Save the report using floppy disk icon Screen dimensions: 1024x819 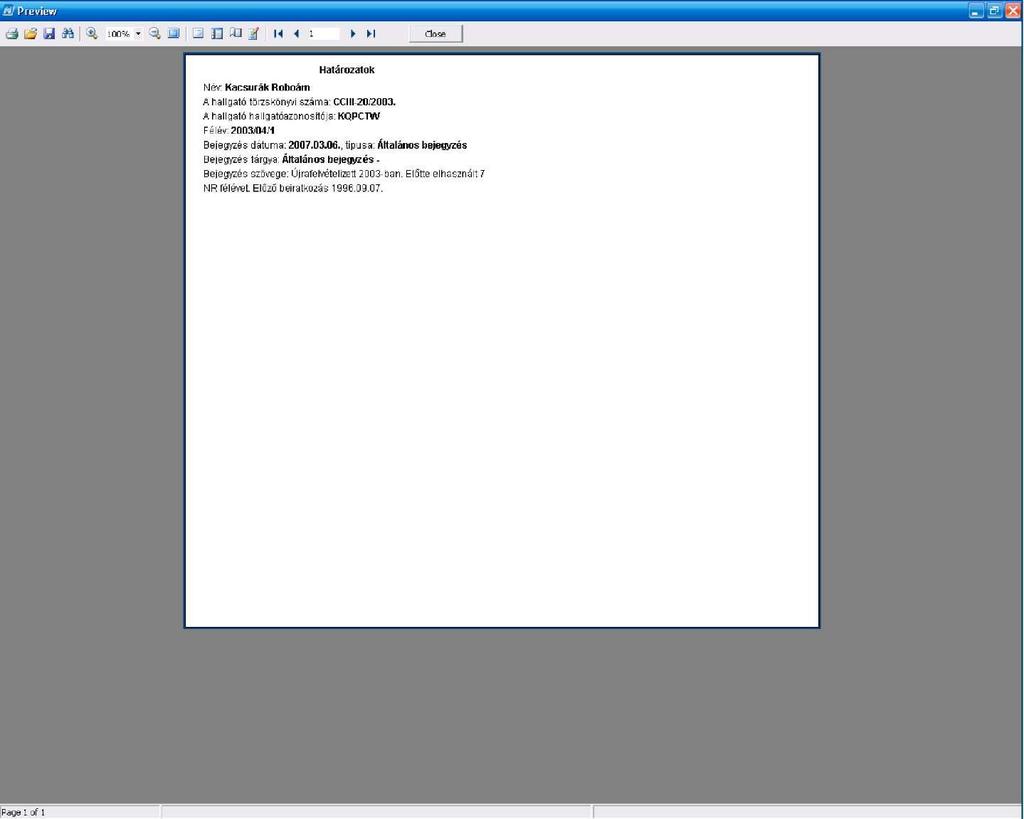click(49, 34)
